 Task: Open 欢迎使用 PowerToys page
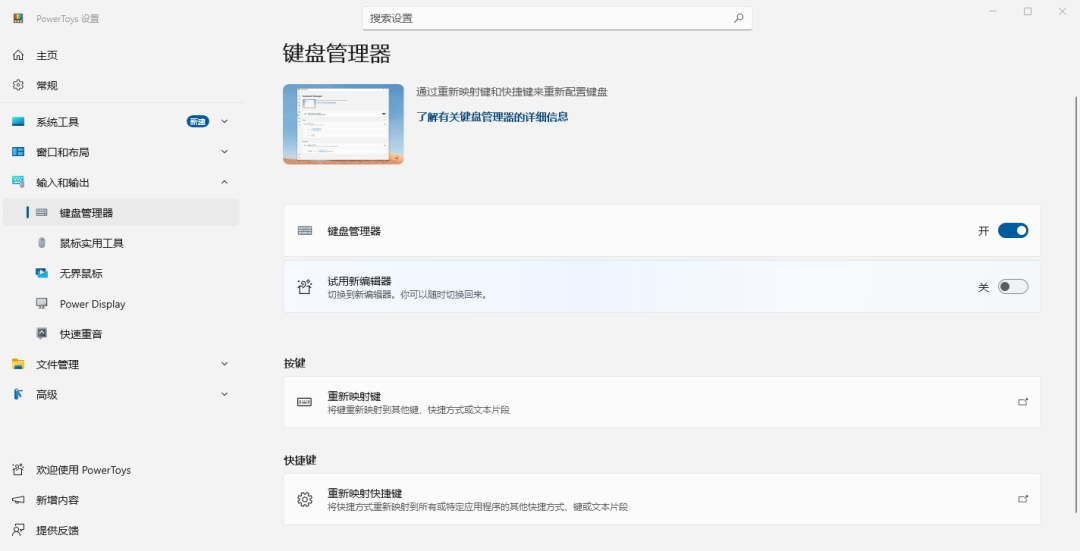click(x=121, y=470)
